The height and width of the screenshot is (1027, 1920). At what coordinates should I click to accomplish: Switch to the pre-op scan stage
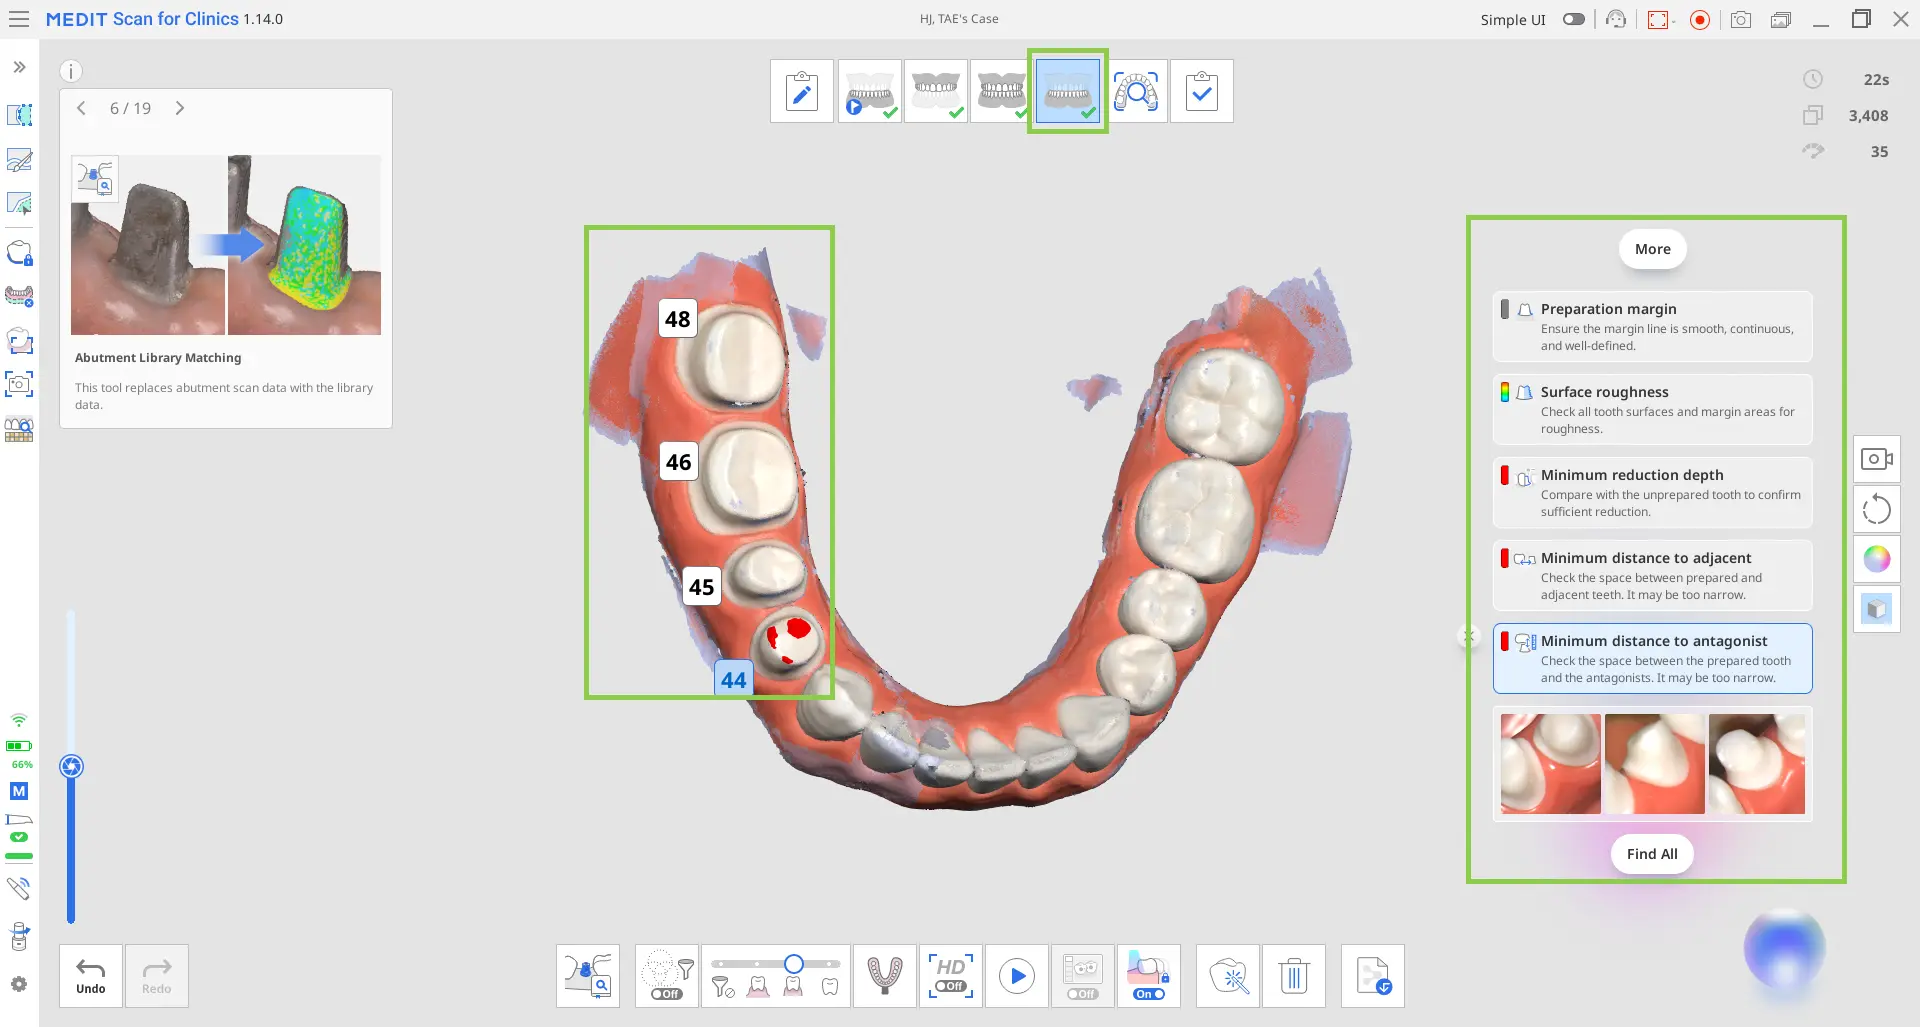tap(869, 91)
